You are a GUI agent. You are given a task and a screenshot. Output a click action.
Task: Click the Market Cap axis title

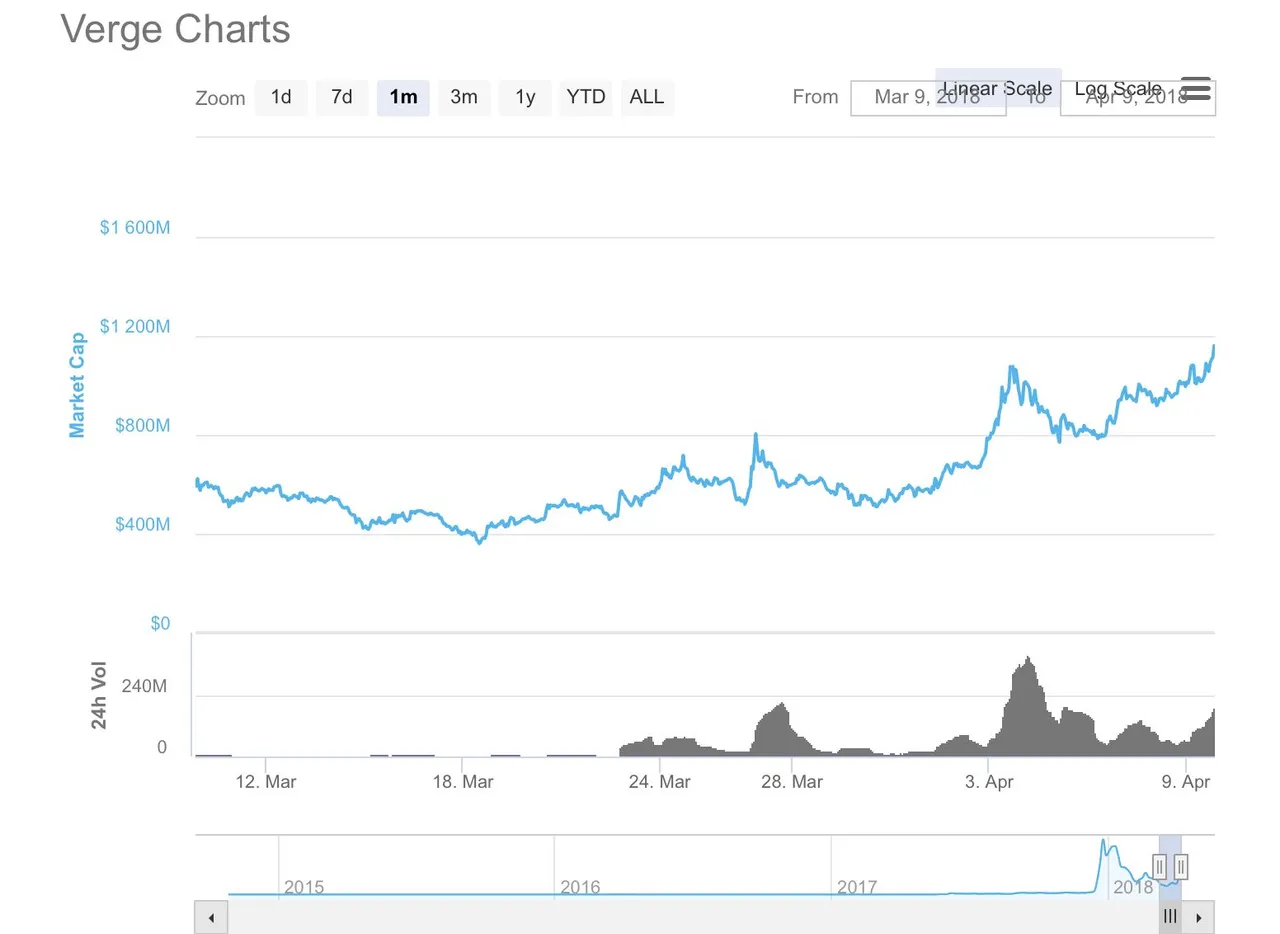pos(77,386)
